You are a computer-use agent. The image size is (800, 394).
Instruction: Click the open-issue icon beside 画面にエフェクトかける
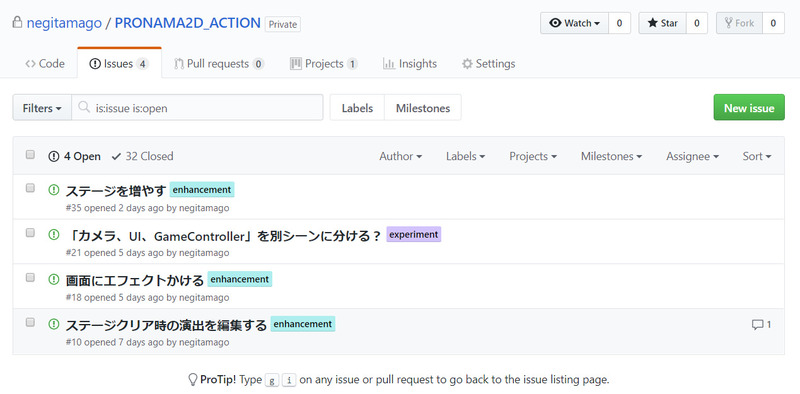(54, 279)
